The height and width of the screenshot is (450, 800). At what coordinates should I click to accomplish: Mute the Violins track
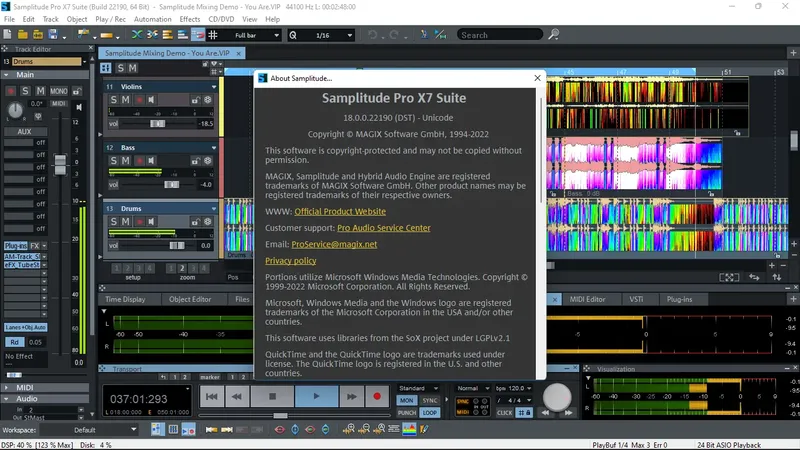(126, 99)
